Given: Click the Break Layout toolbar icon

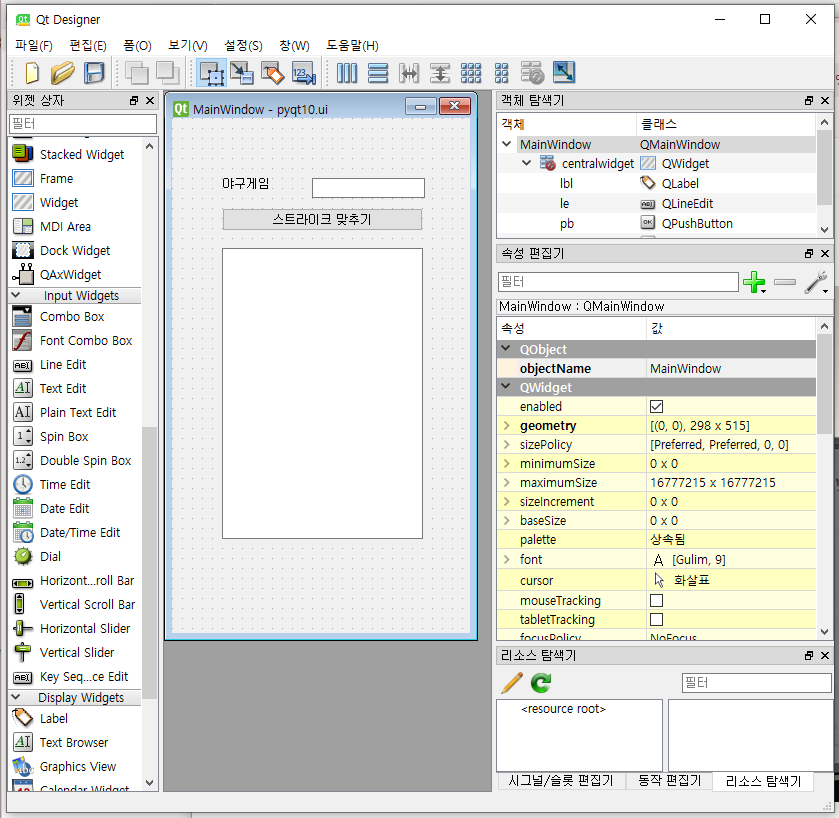Looking at the screenshot, I should coord(532,73).
